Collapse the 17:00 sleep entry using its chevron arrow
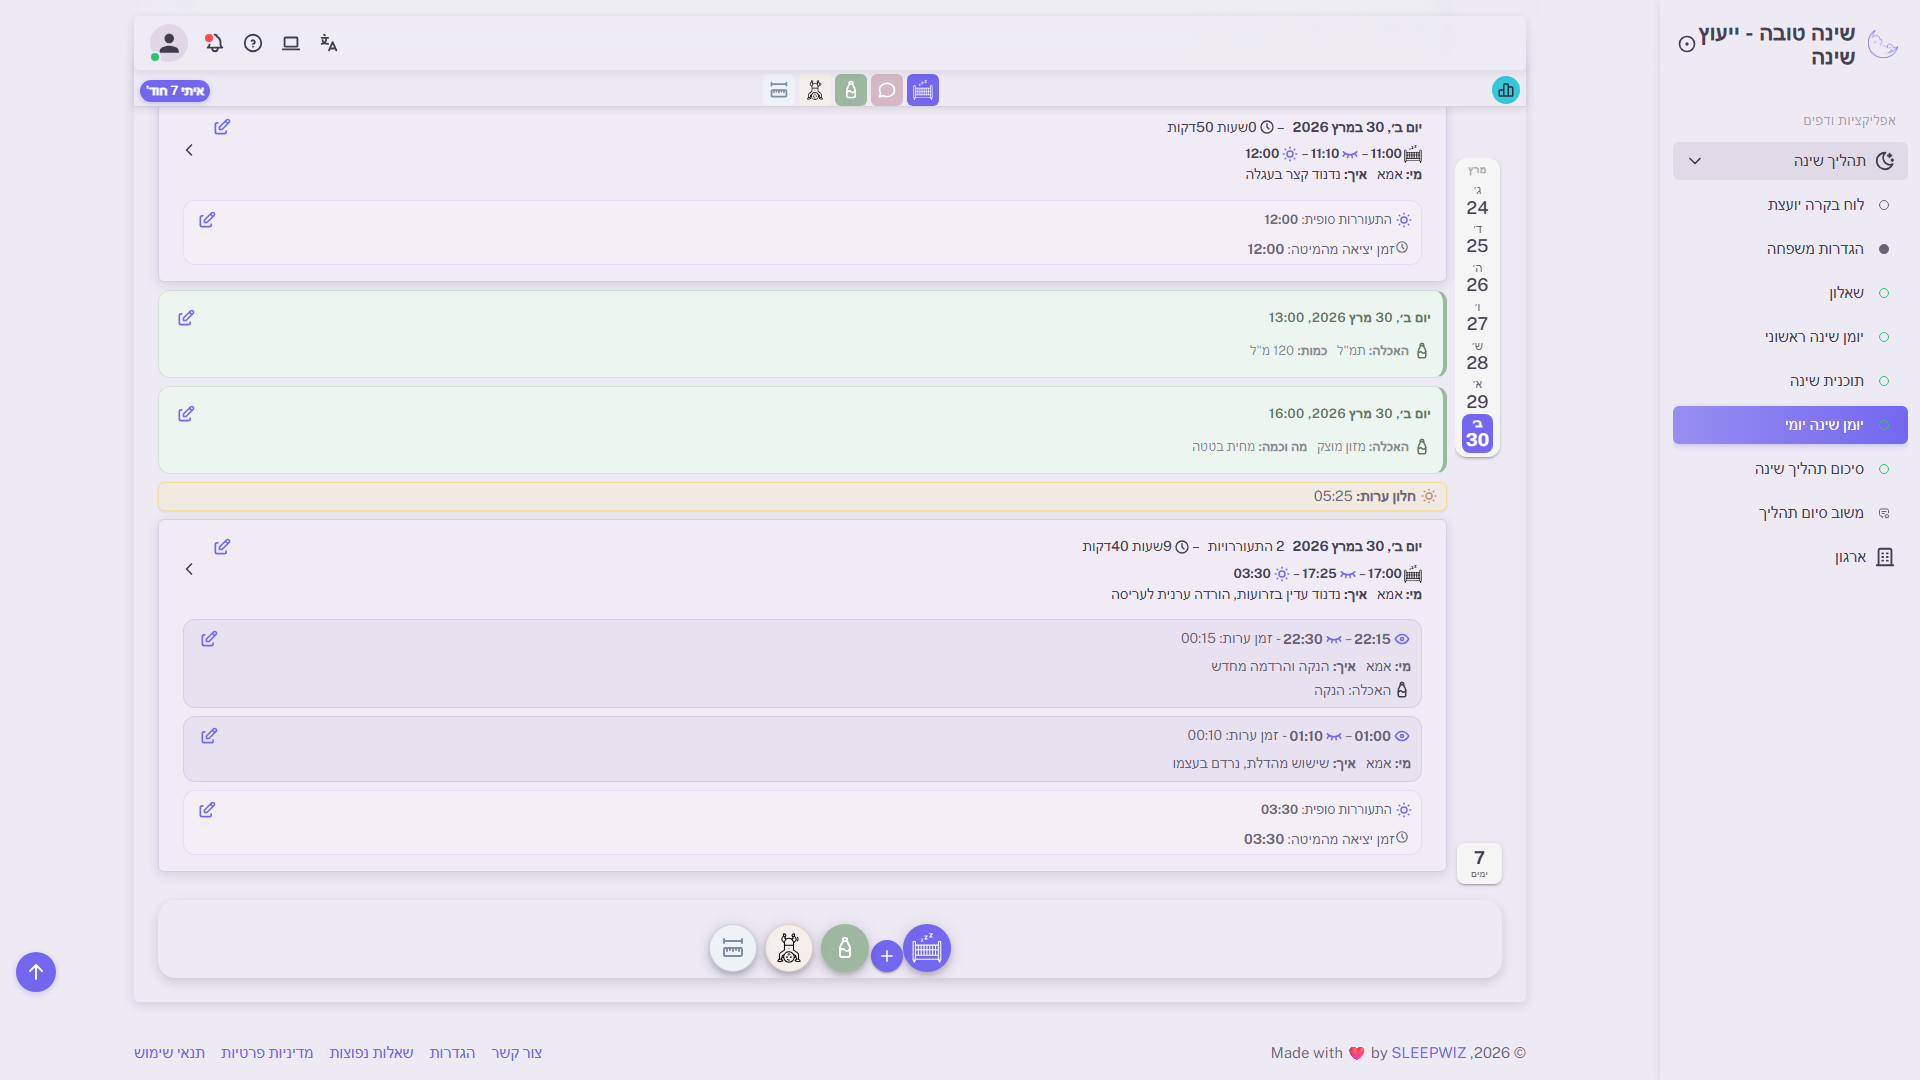The image size is (1920, 1080). [189, 569]
